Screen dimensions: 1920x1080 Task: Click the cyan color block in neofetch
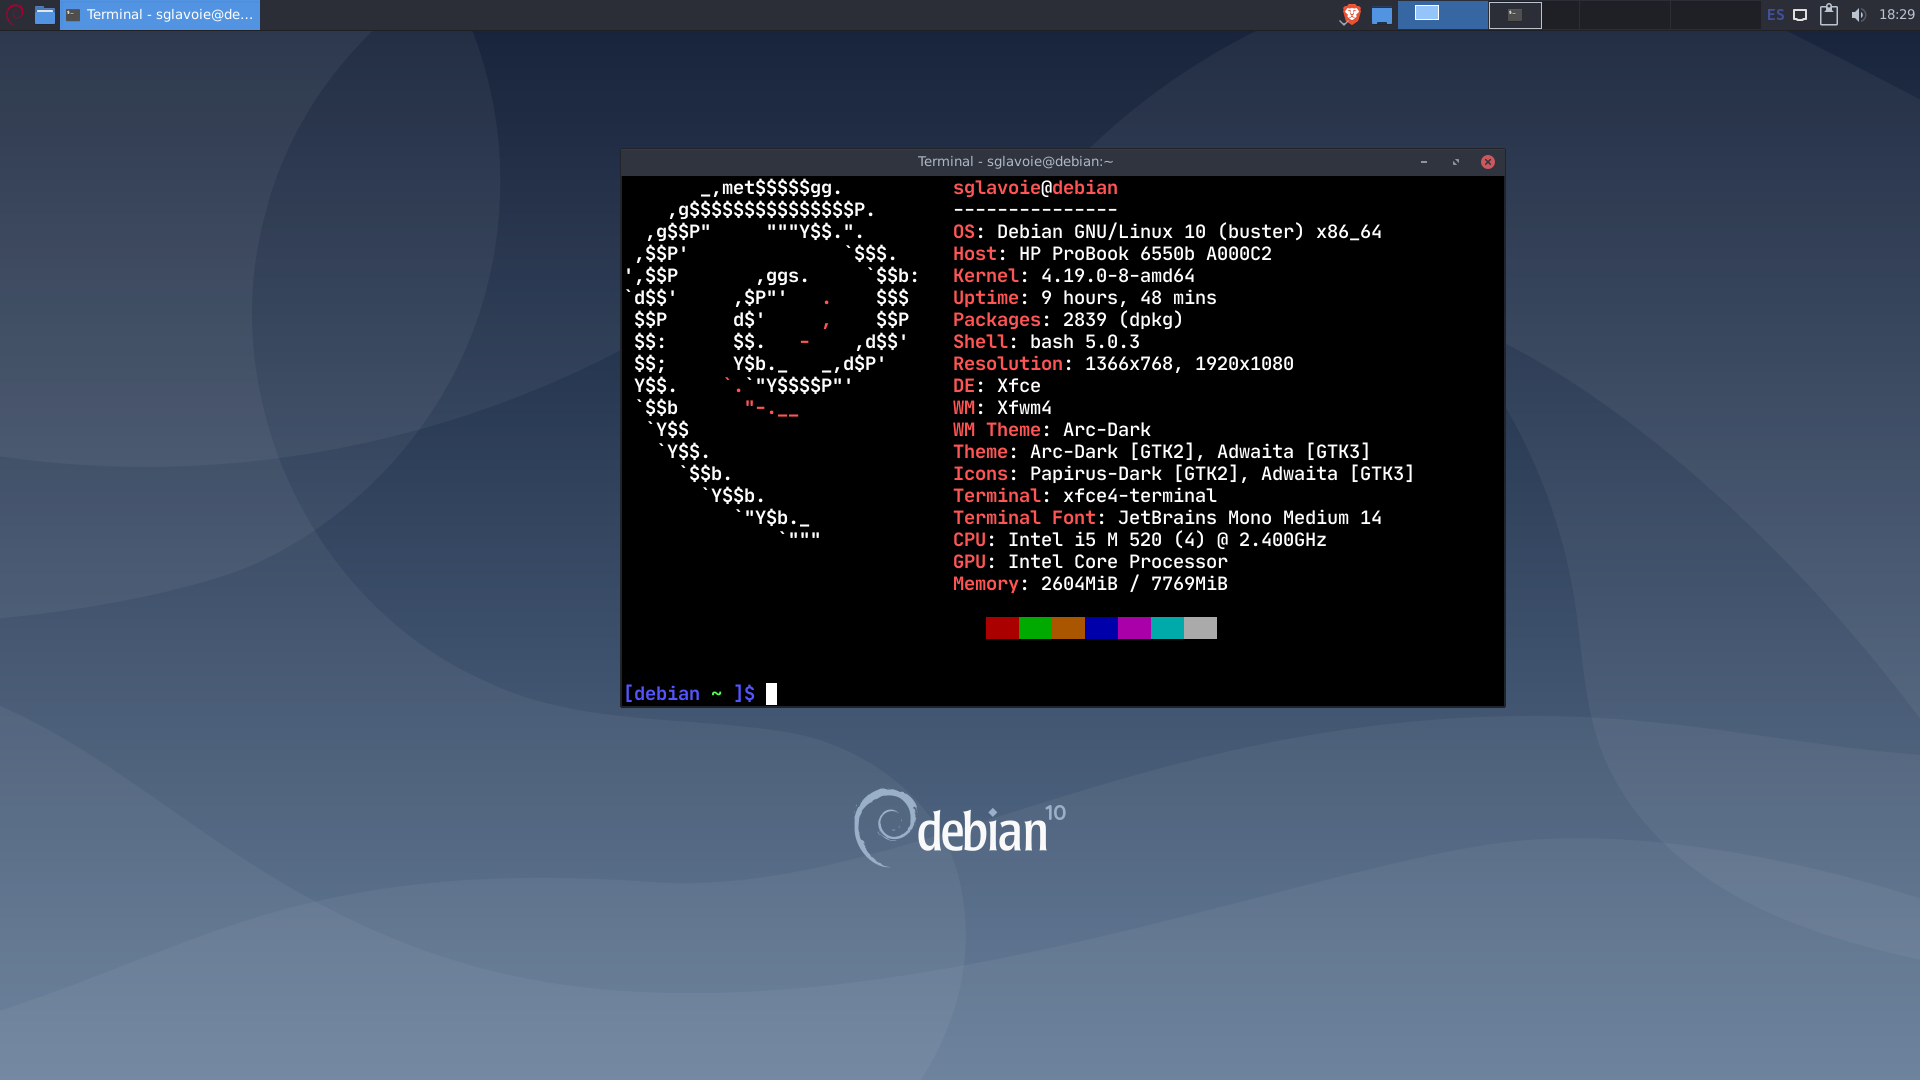1167,628
